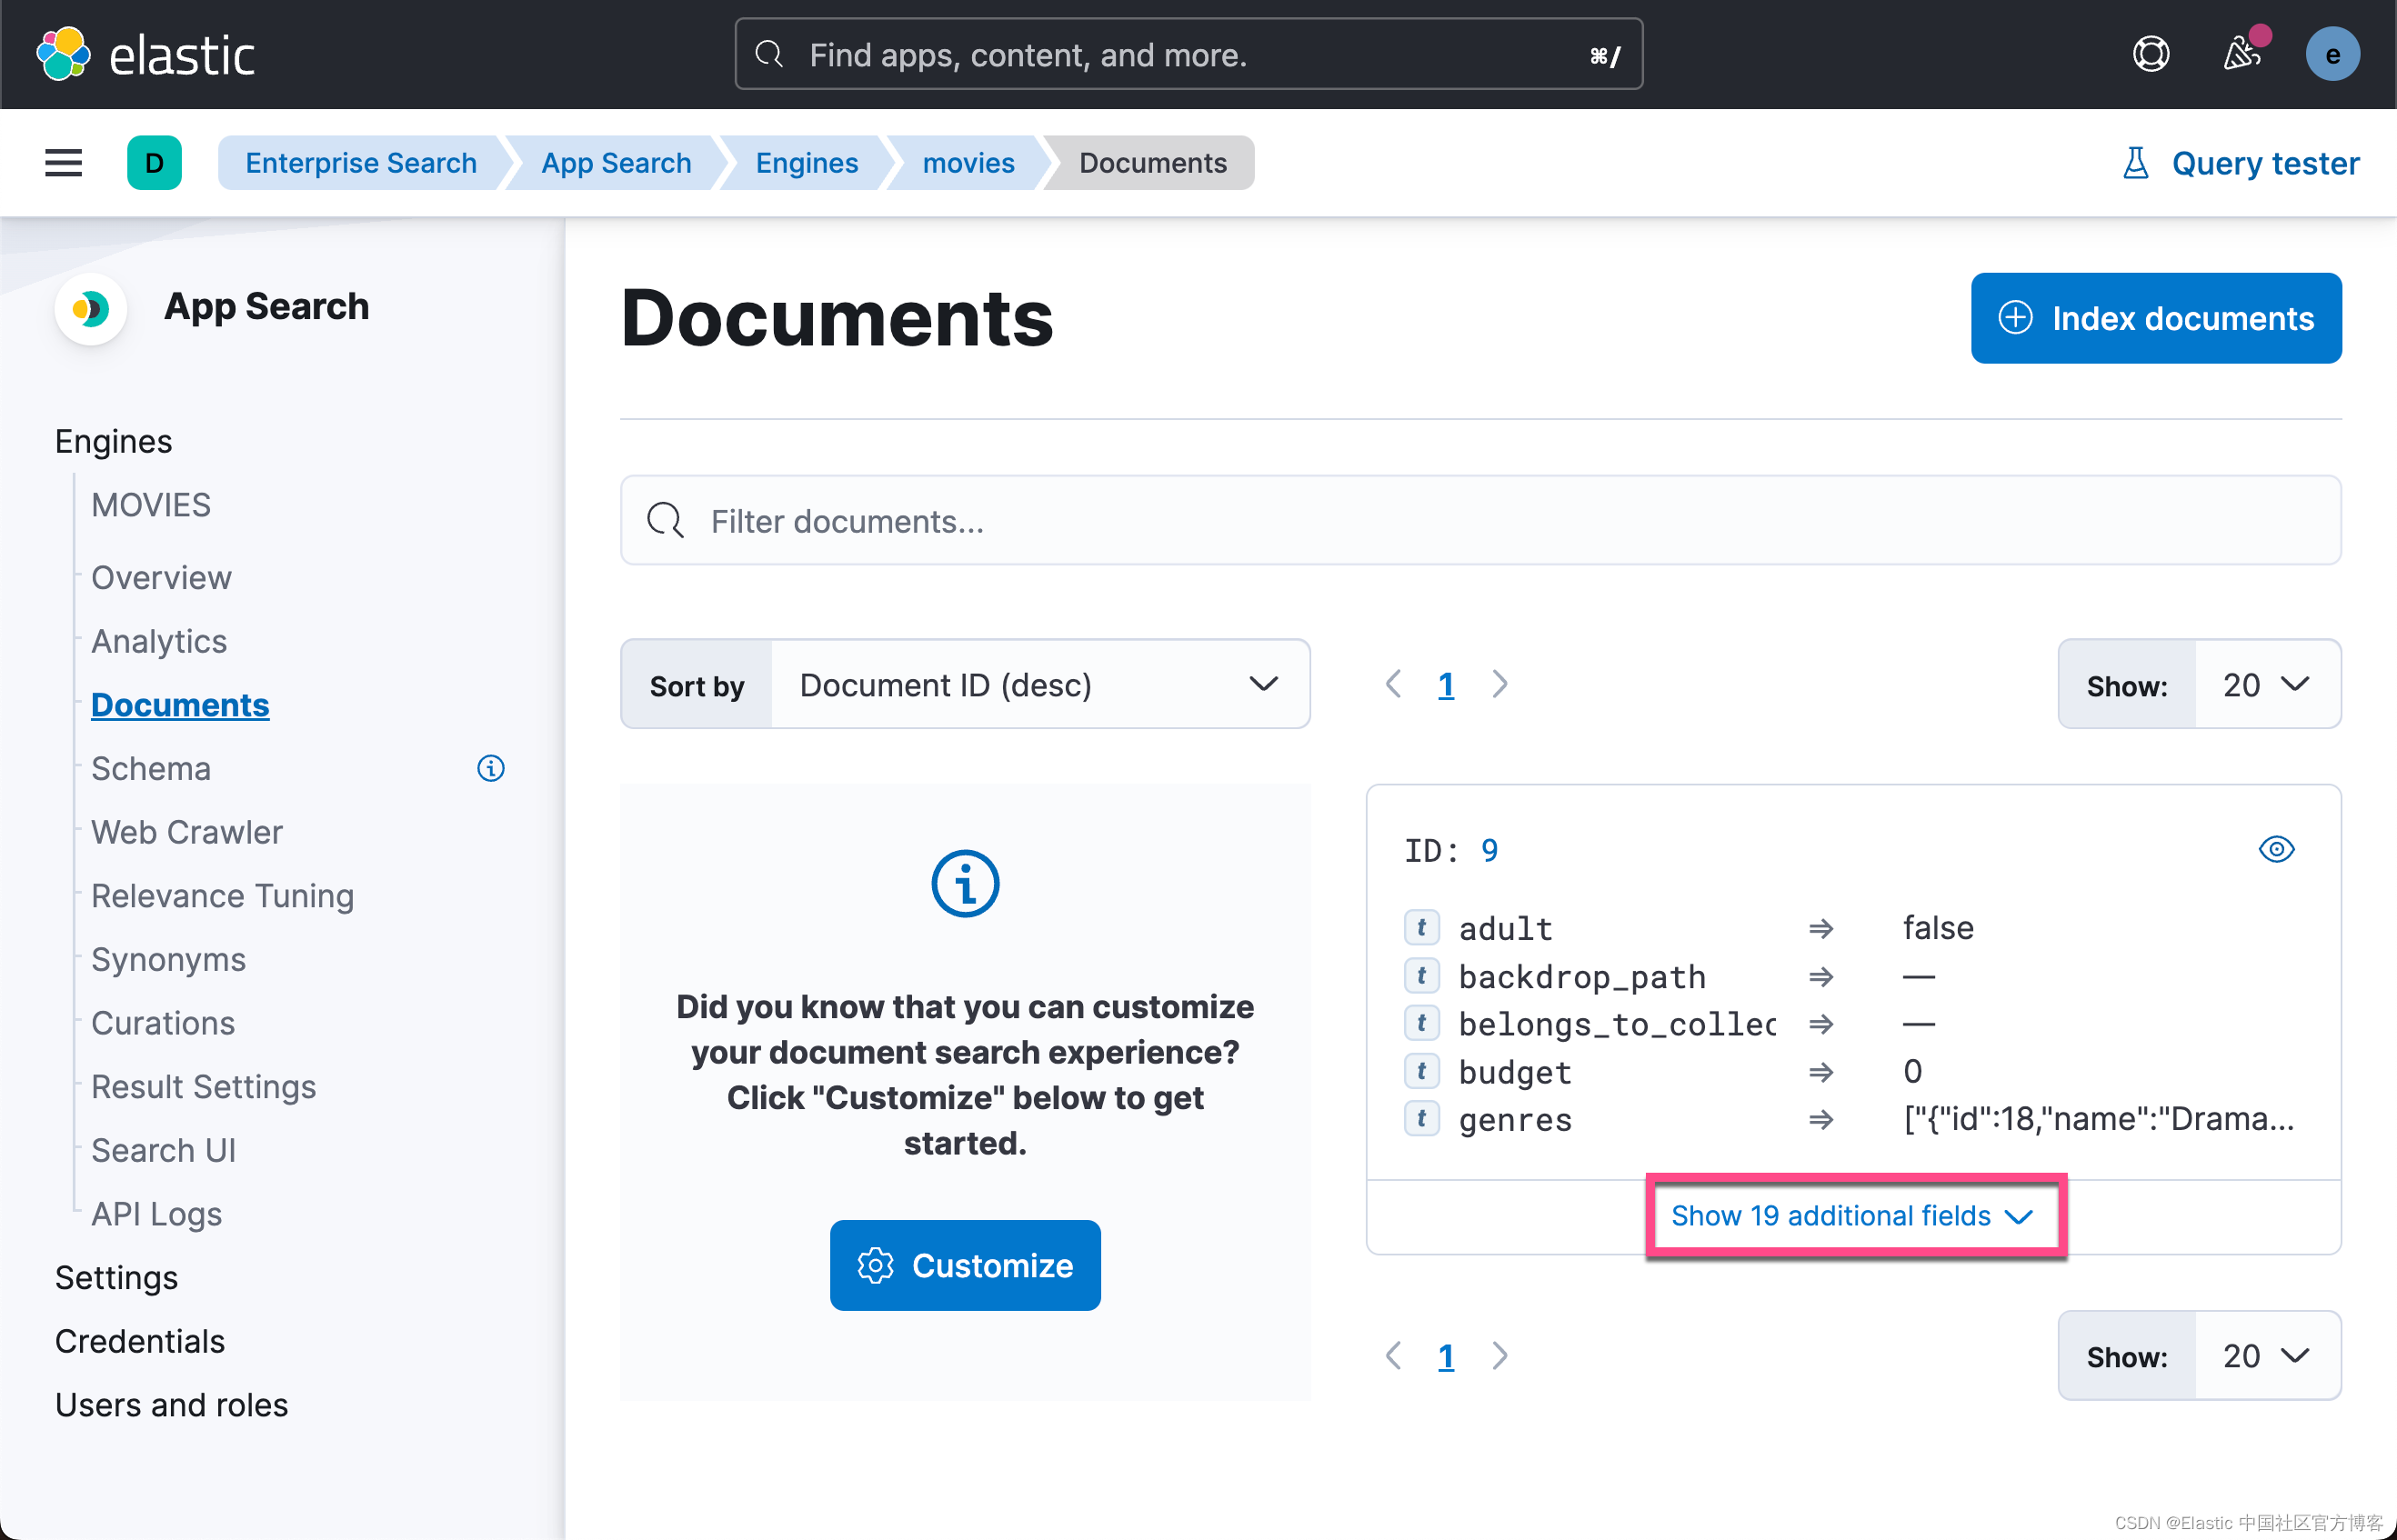Viewport: 2397px width, 1540px height.
Task: Select page 1 in top pagination
Action: pyautogui.click(x=1446, y=684)
